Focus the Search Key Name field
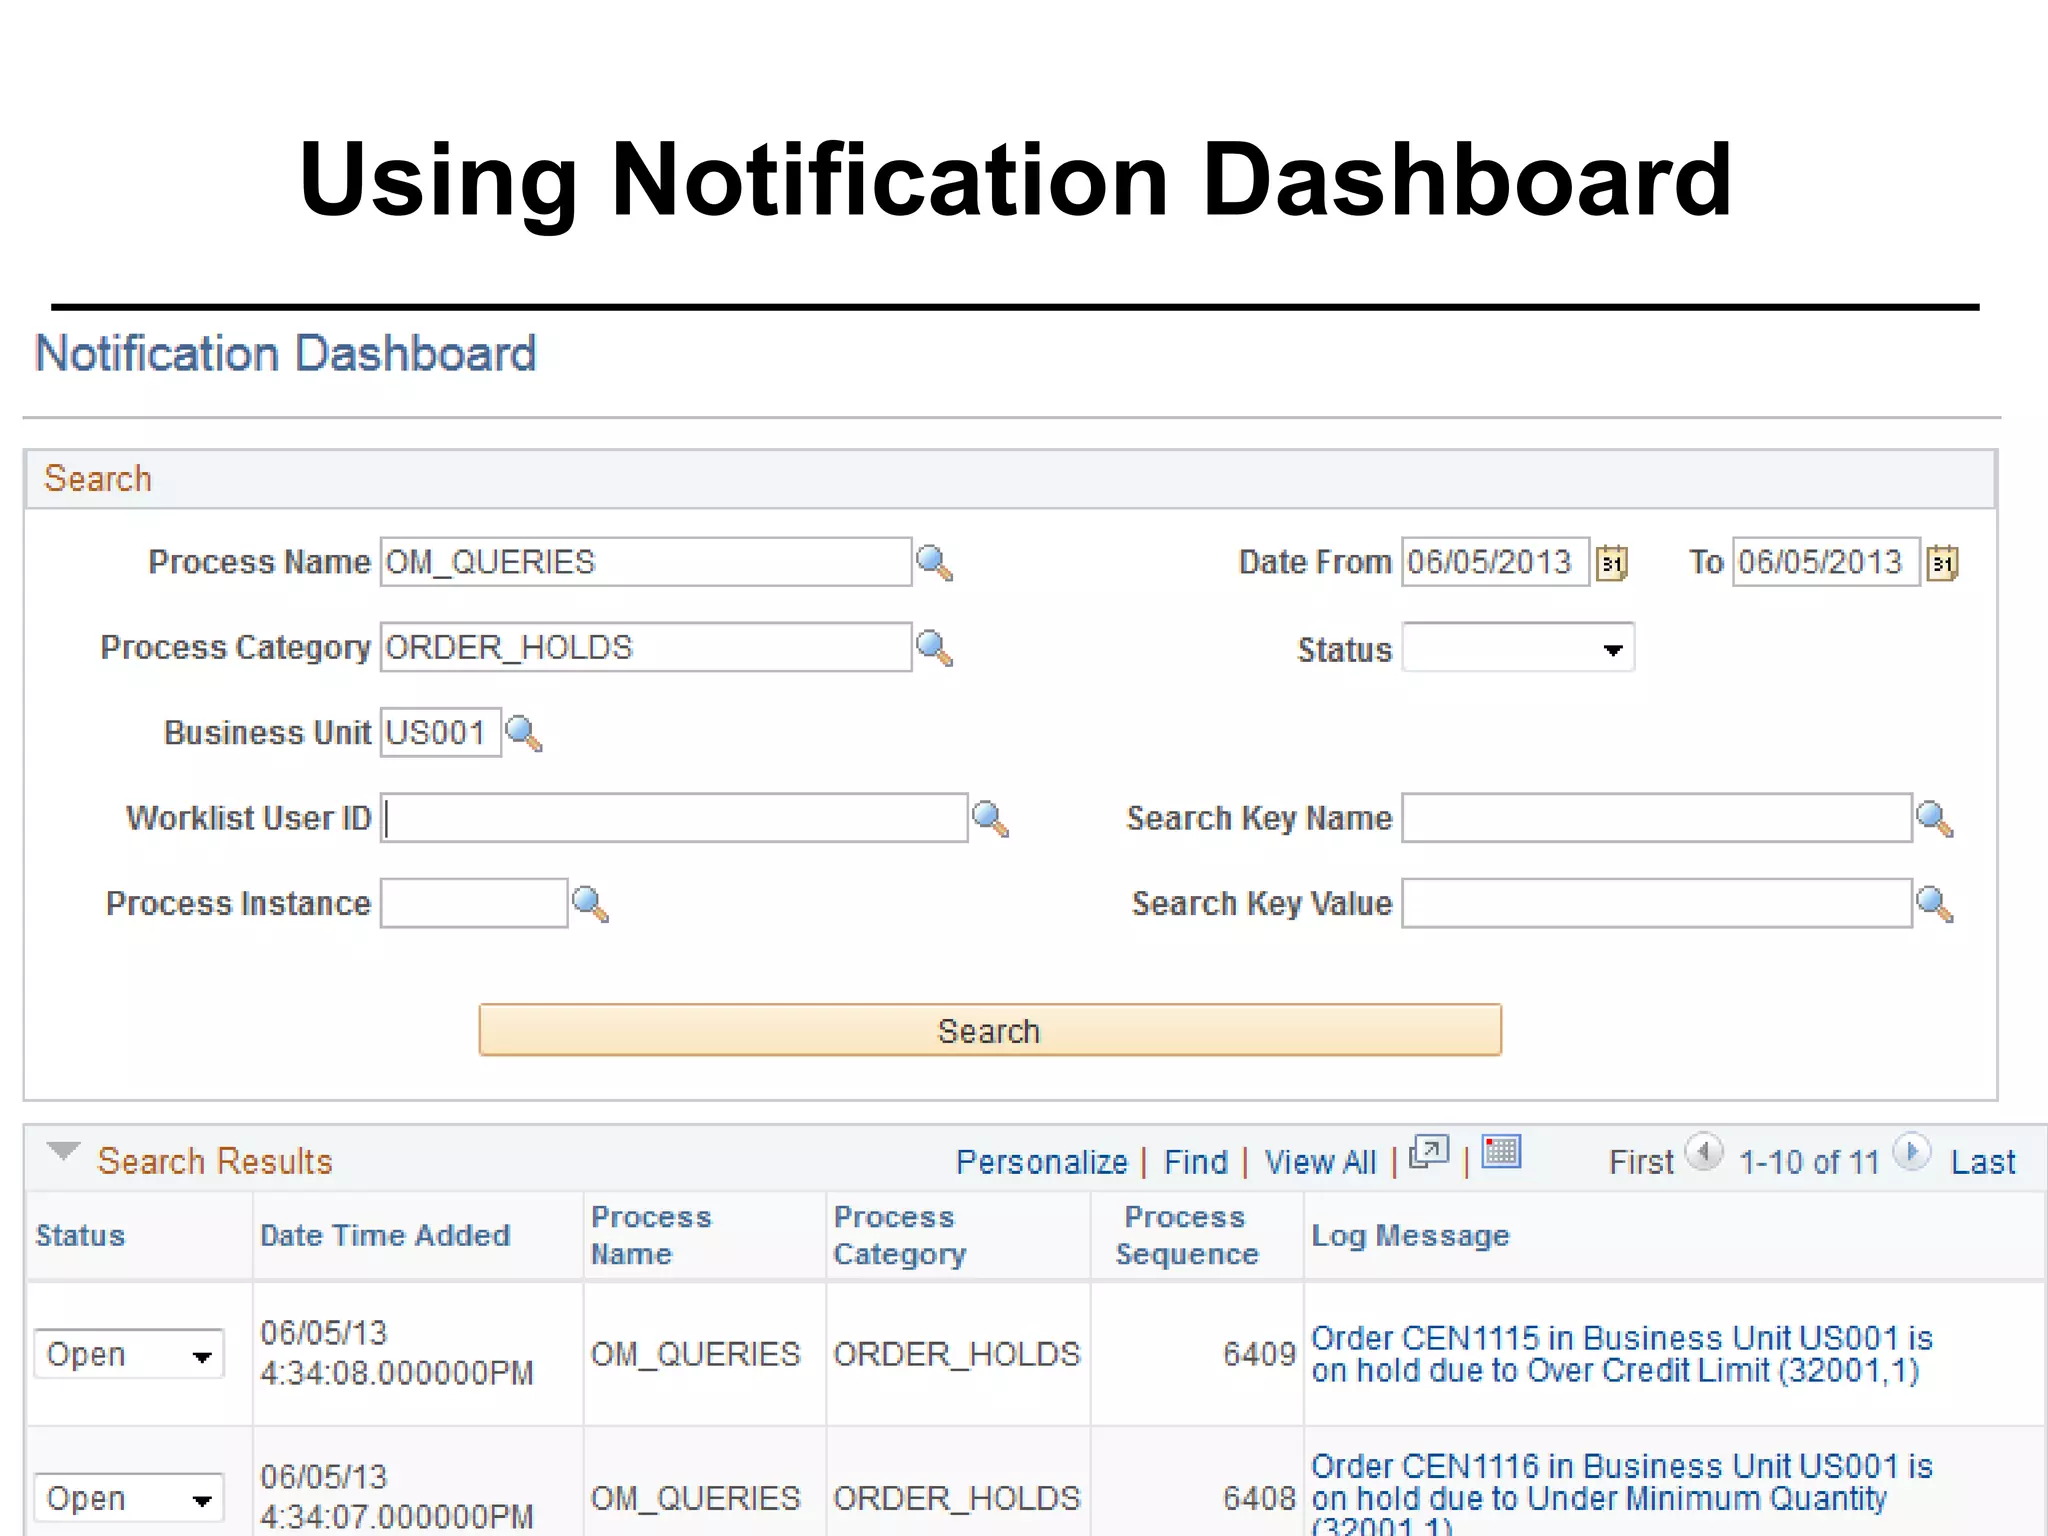The width and height of the screenshot is (2048, 1536). tap(1657, 818)
